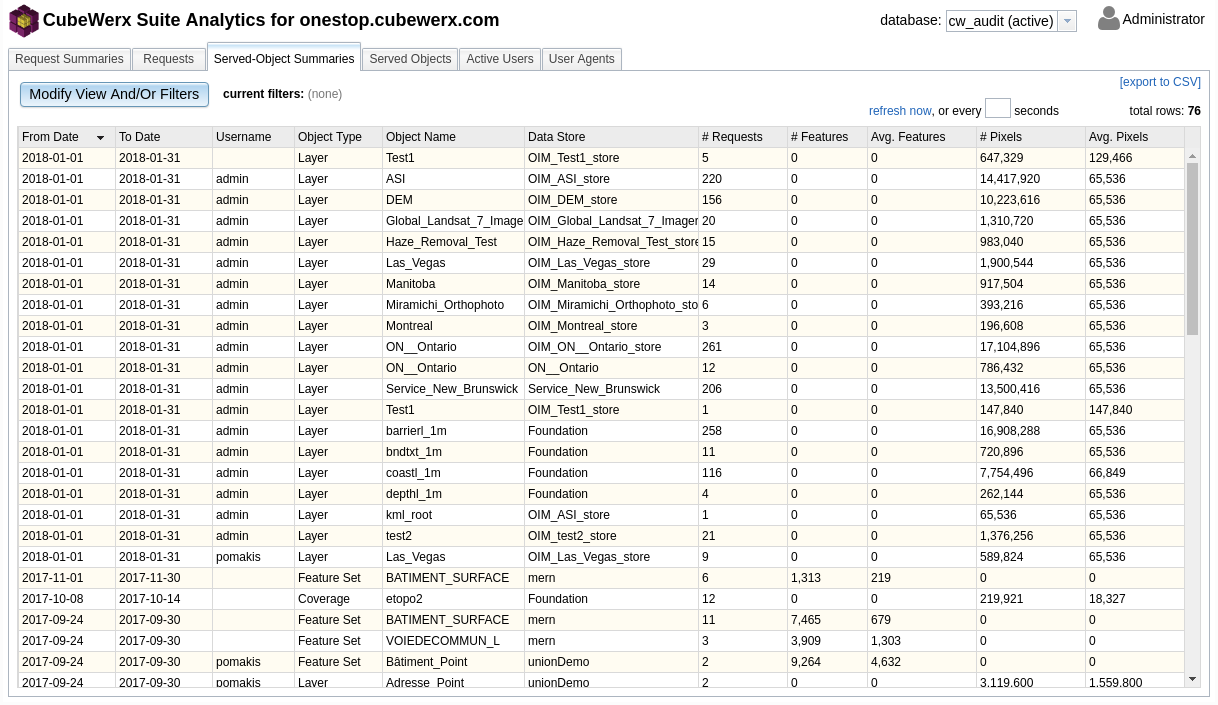Screen dimensions: 1218x705
Task: Sort by the Data Store column header
Action: 611,137
